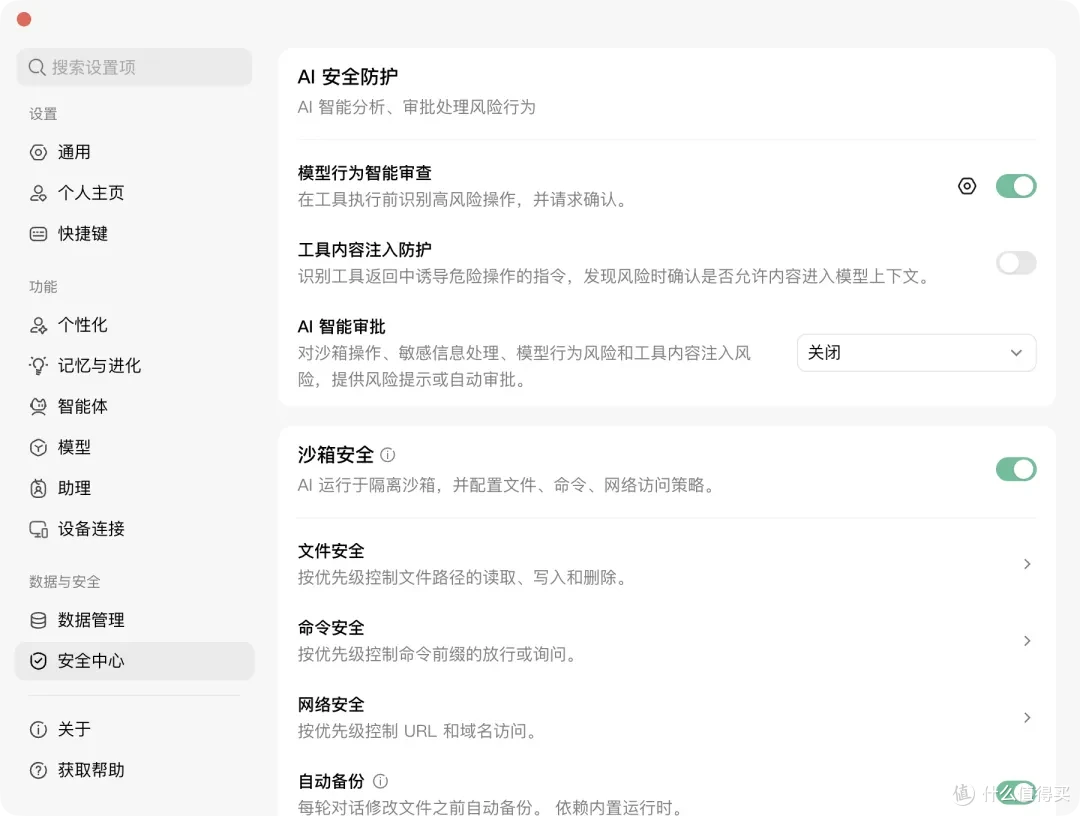Image resolution: width=1080 pixels, height=816 pixels.
Task: Select 快捷键 in sidebar
Action: [x=134, y=234]
